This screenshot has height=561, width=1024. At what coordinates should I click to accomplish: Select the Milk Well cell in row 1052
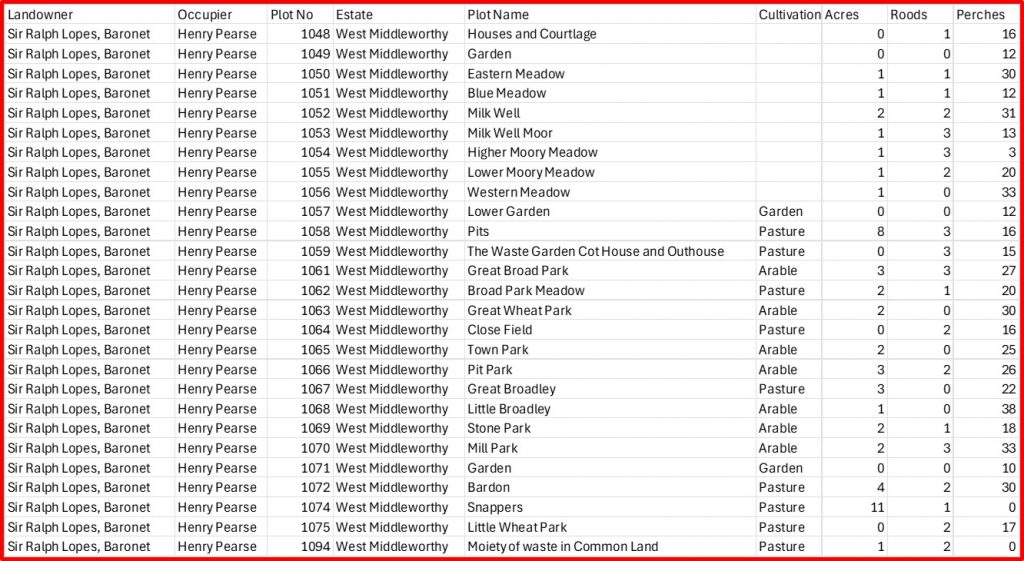611,113
